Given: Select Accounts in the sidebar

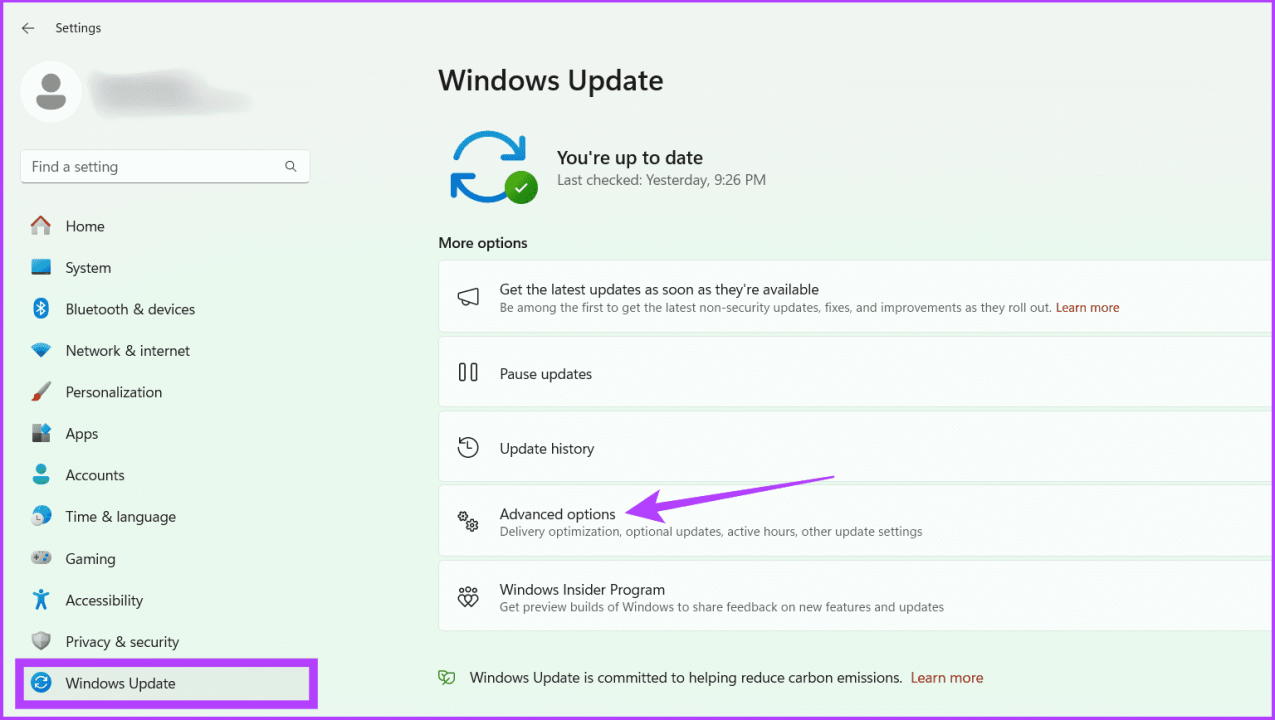Looking at the screenshot, I should (x=95, y=475).
